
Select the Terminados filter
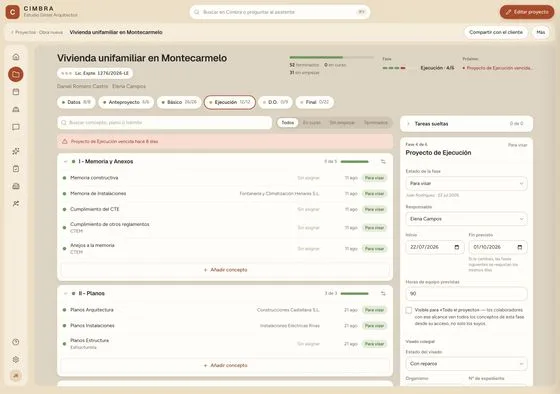pos(375,123)
